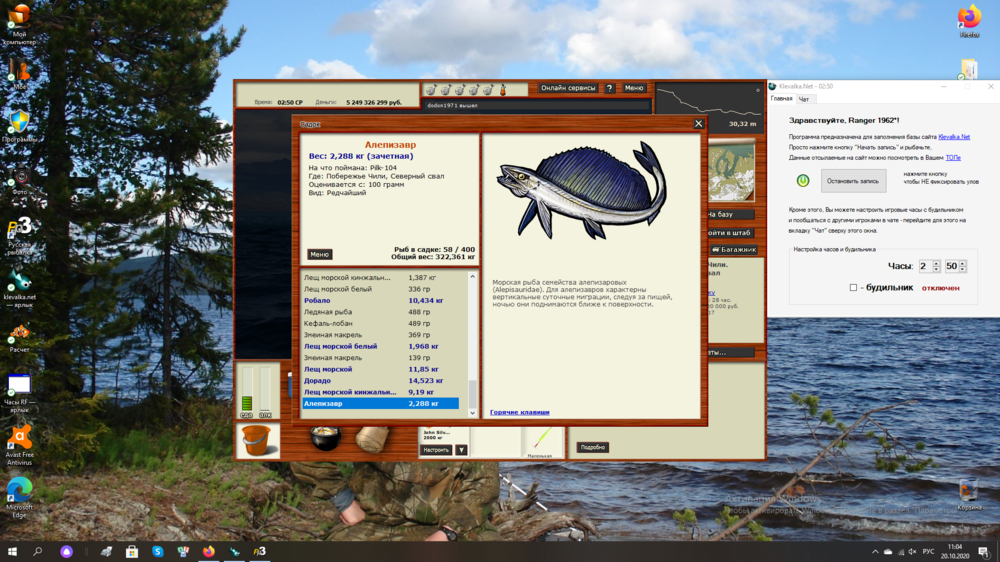Open the Фото desktop icon
1000x562 pixels.
tap(19, 180)
